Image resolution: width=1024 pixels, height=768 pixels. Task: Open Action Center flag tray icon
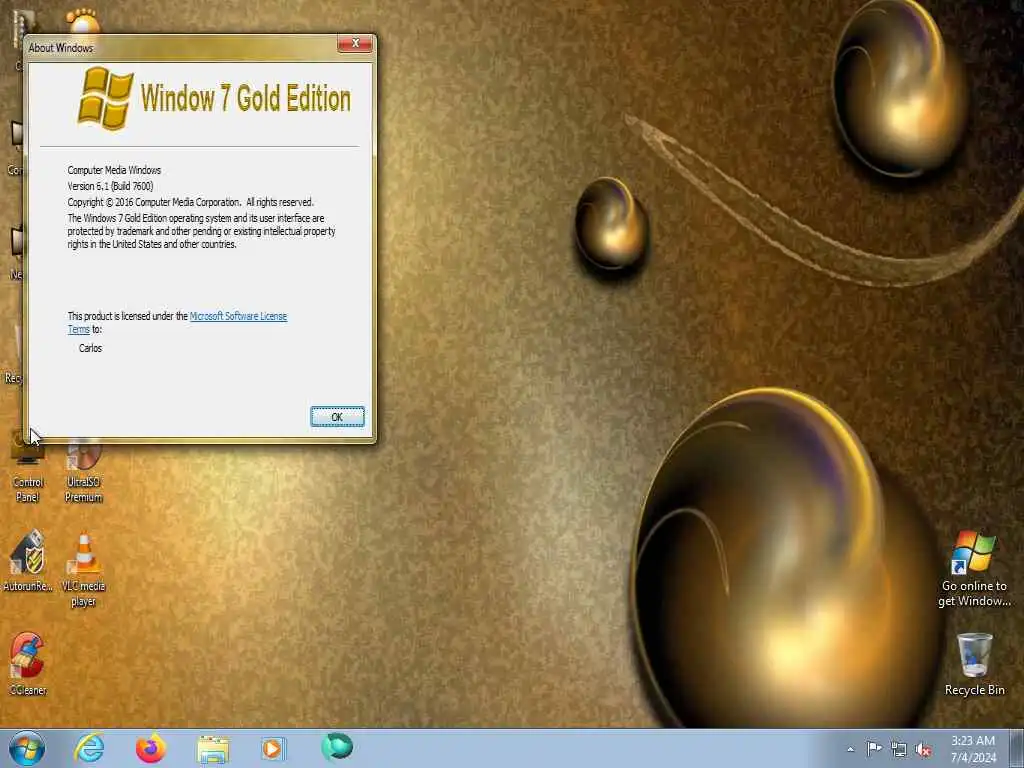(874, 748)
